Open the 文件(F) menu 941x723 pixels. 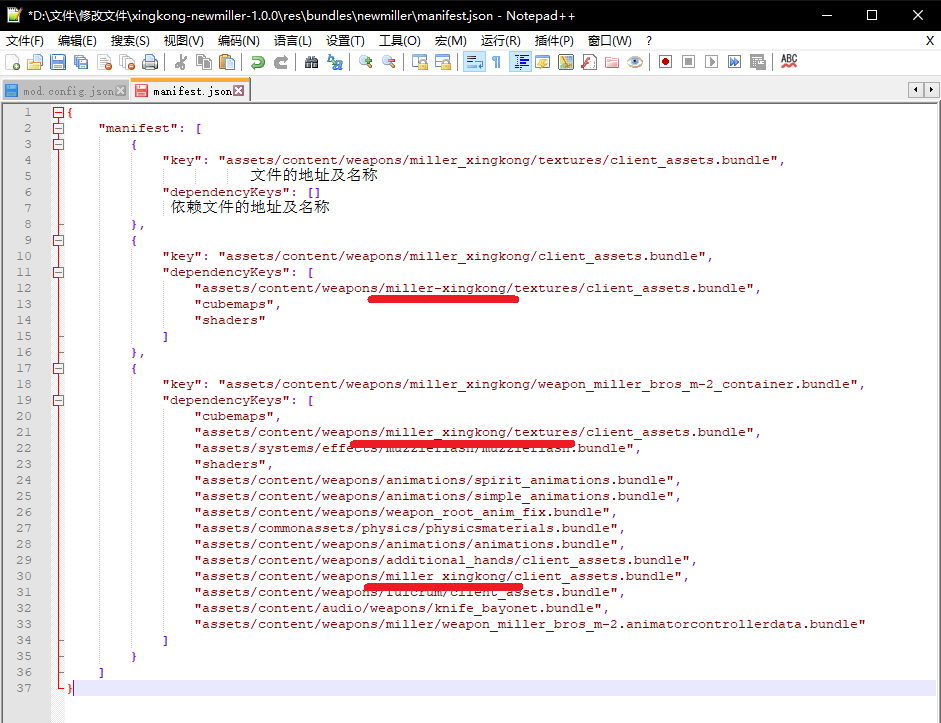tap(25, 41)
